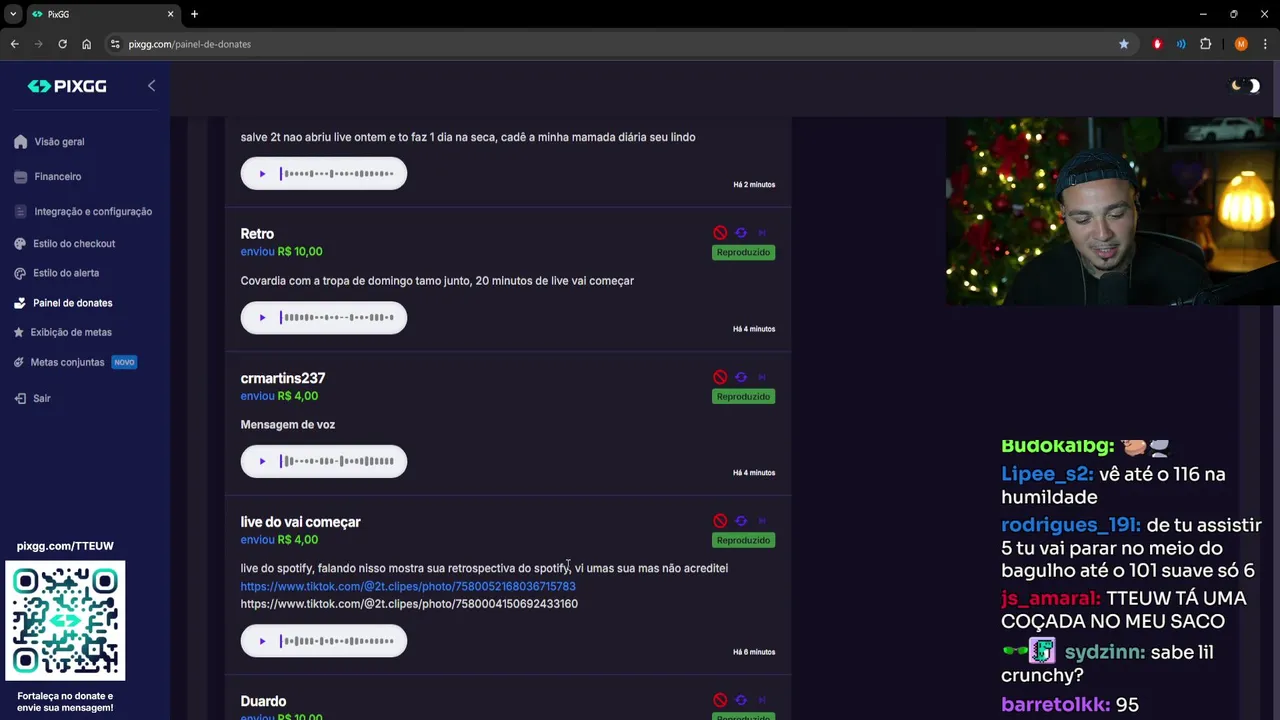
Task: Toggle the dark/light theme switch
Action: coord(1245,86)
